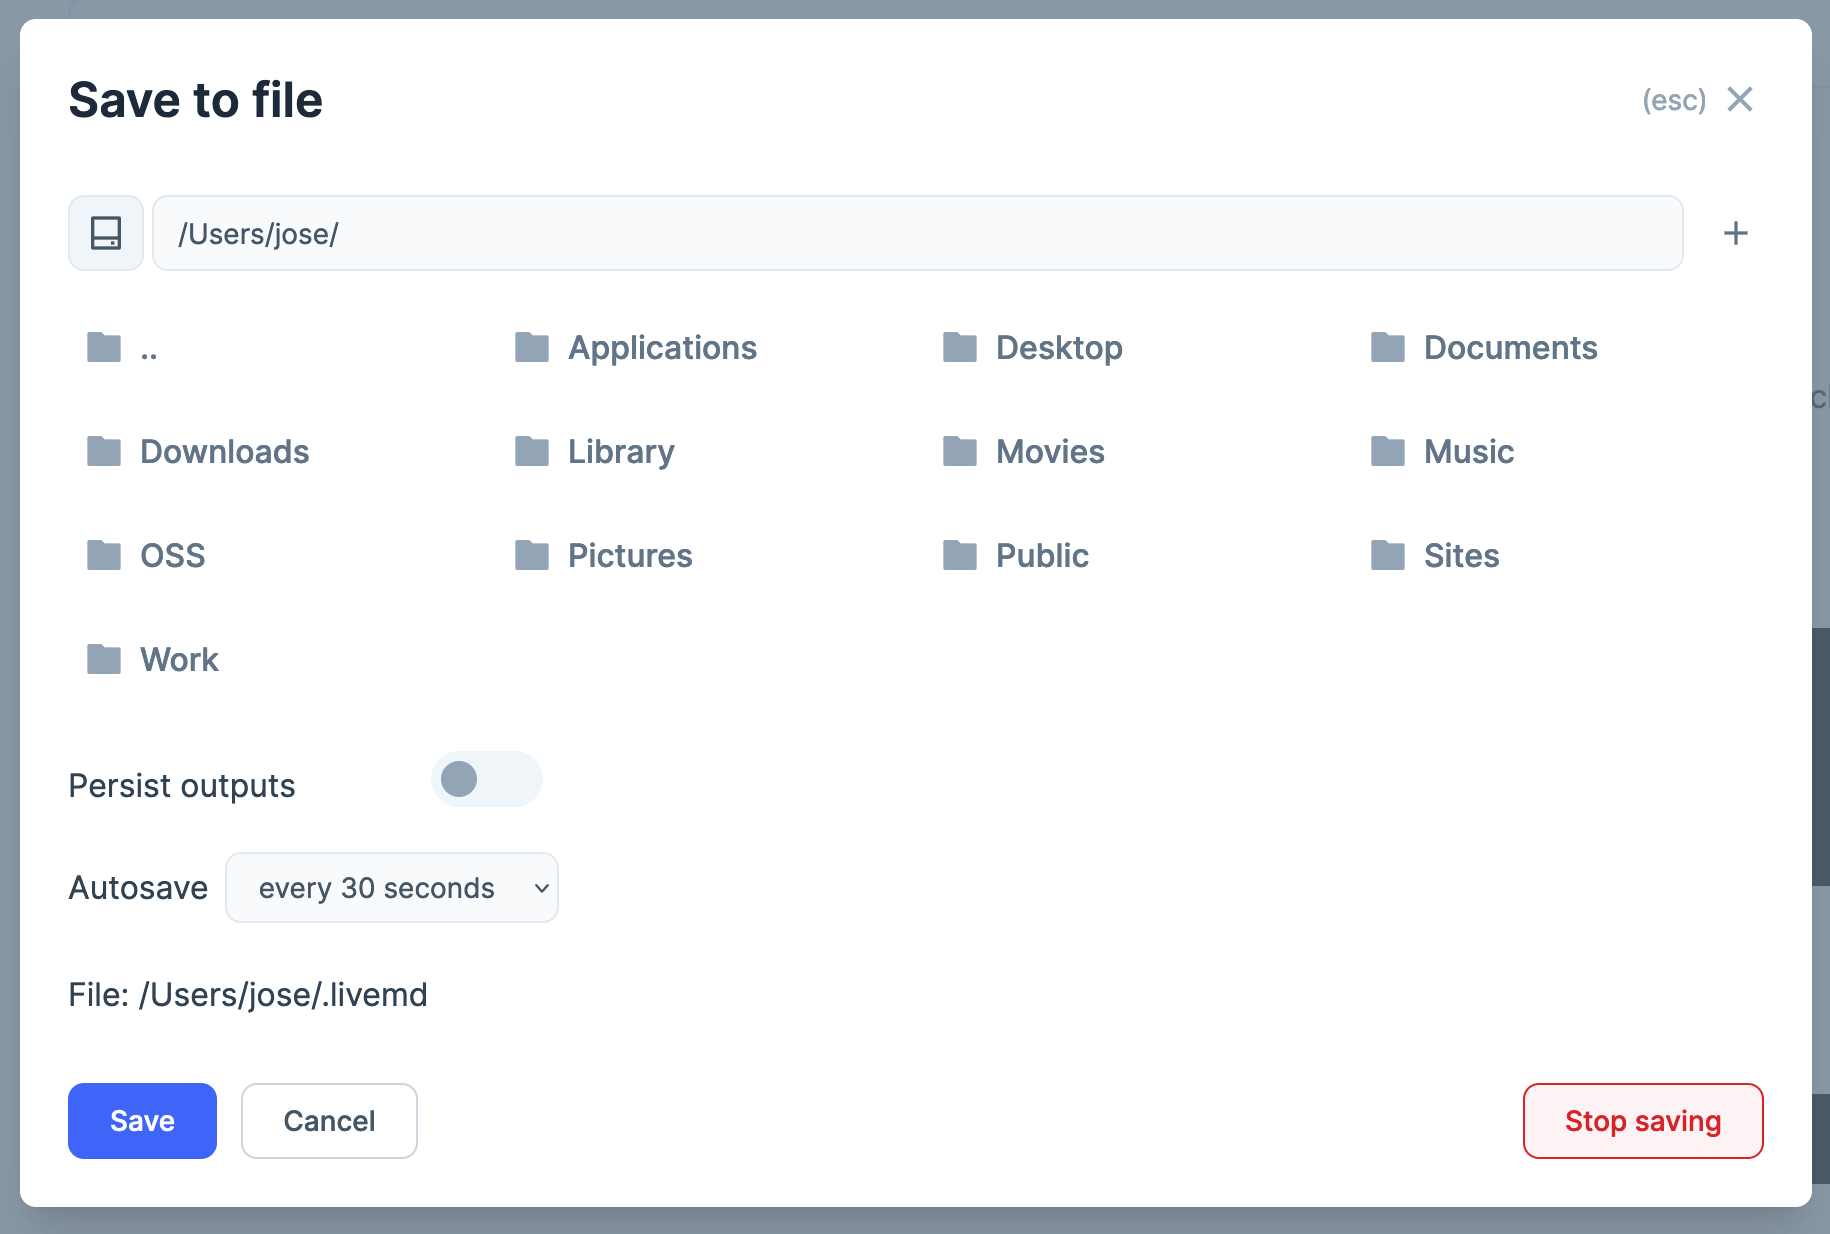The image size is (1830, 1234).
Task: Open the Work folder
Action: 179,659
